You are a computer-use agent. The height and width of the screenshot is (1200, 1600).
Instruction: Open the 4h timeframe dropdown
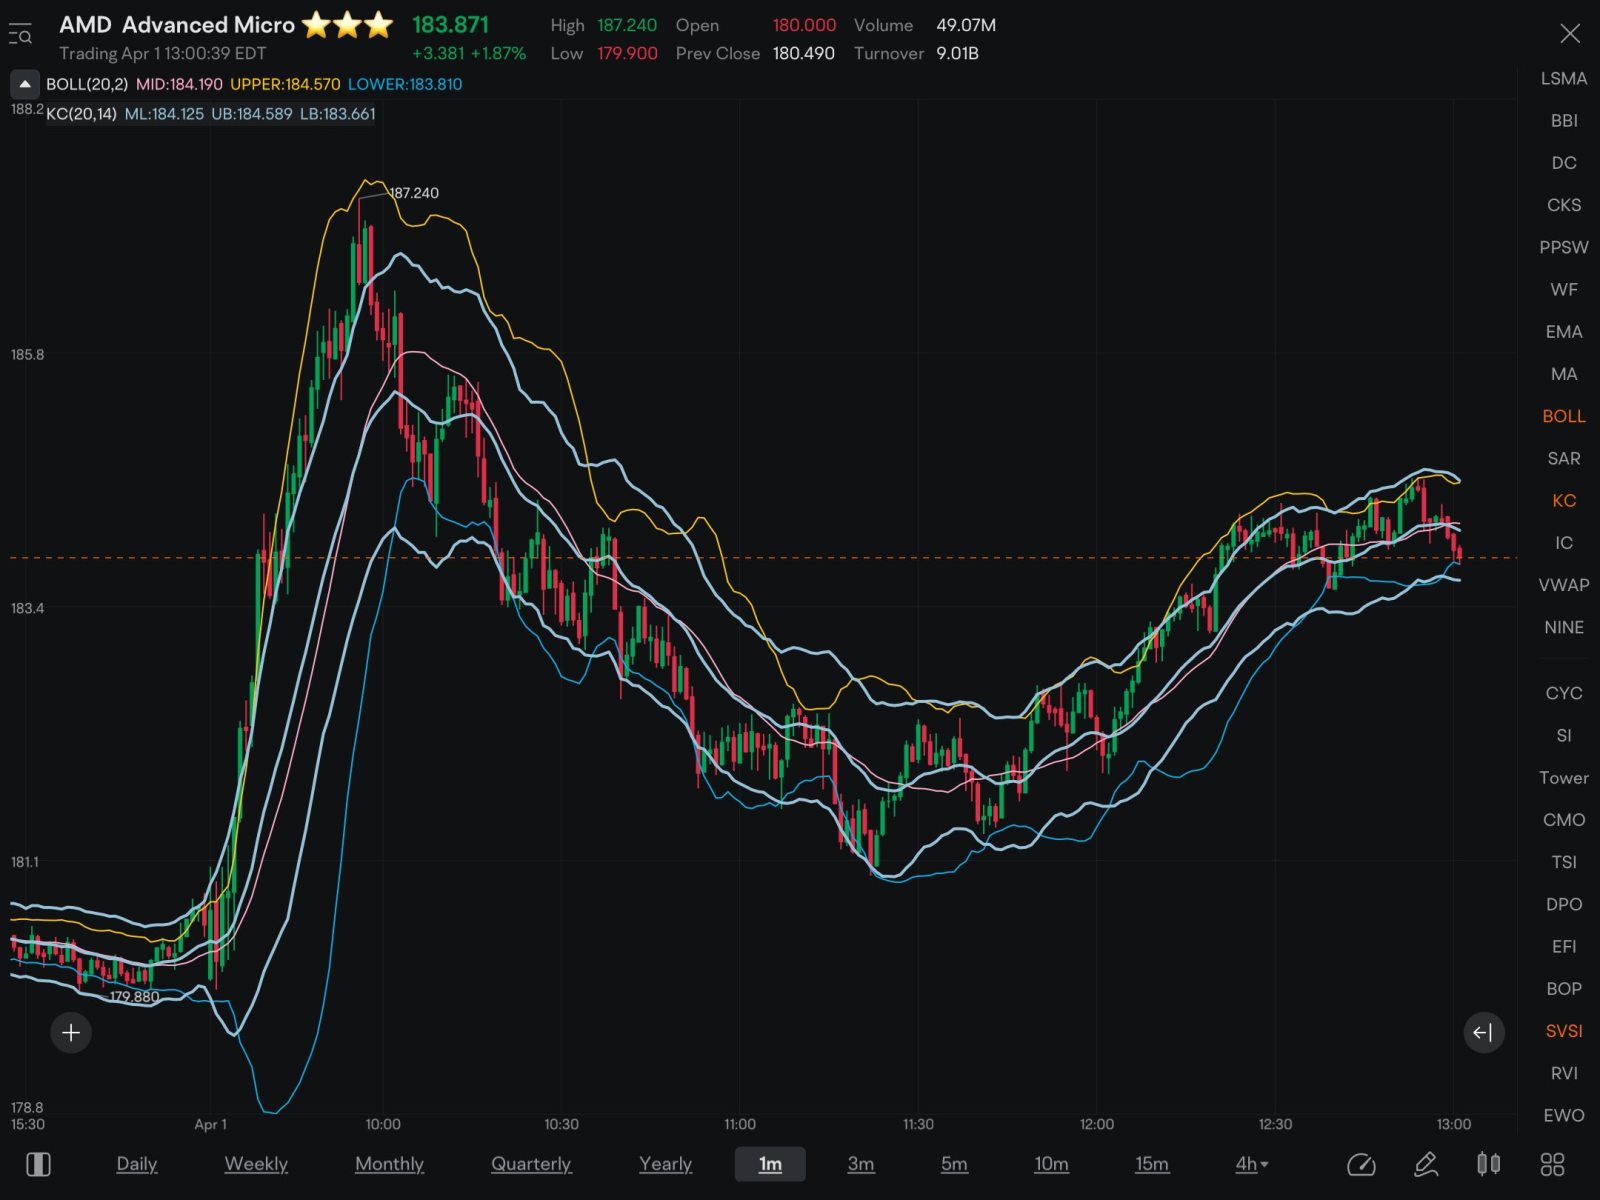tap(1251, 1164)
